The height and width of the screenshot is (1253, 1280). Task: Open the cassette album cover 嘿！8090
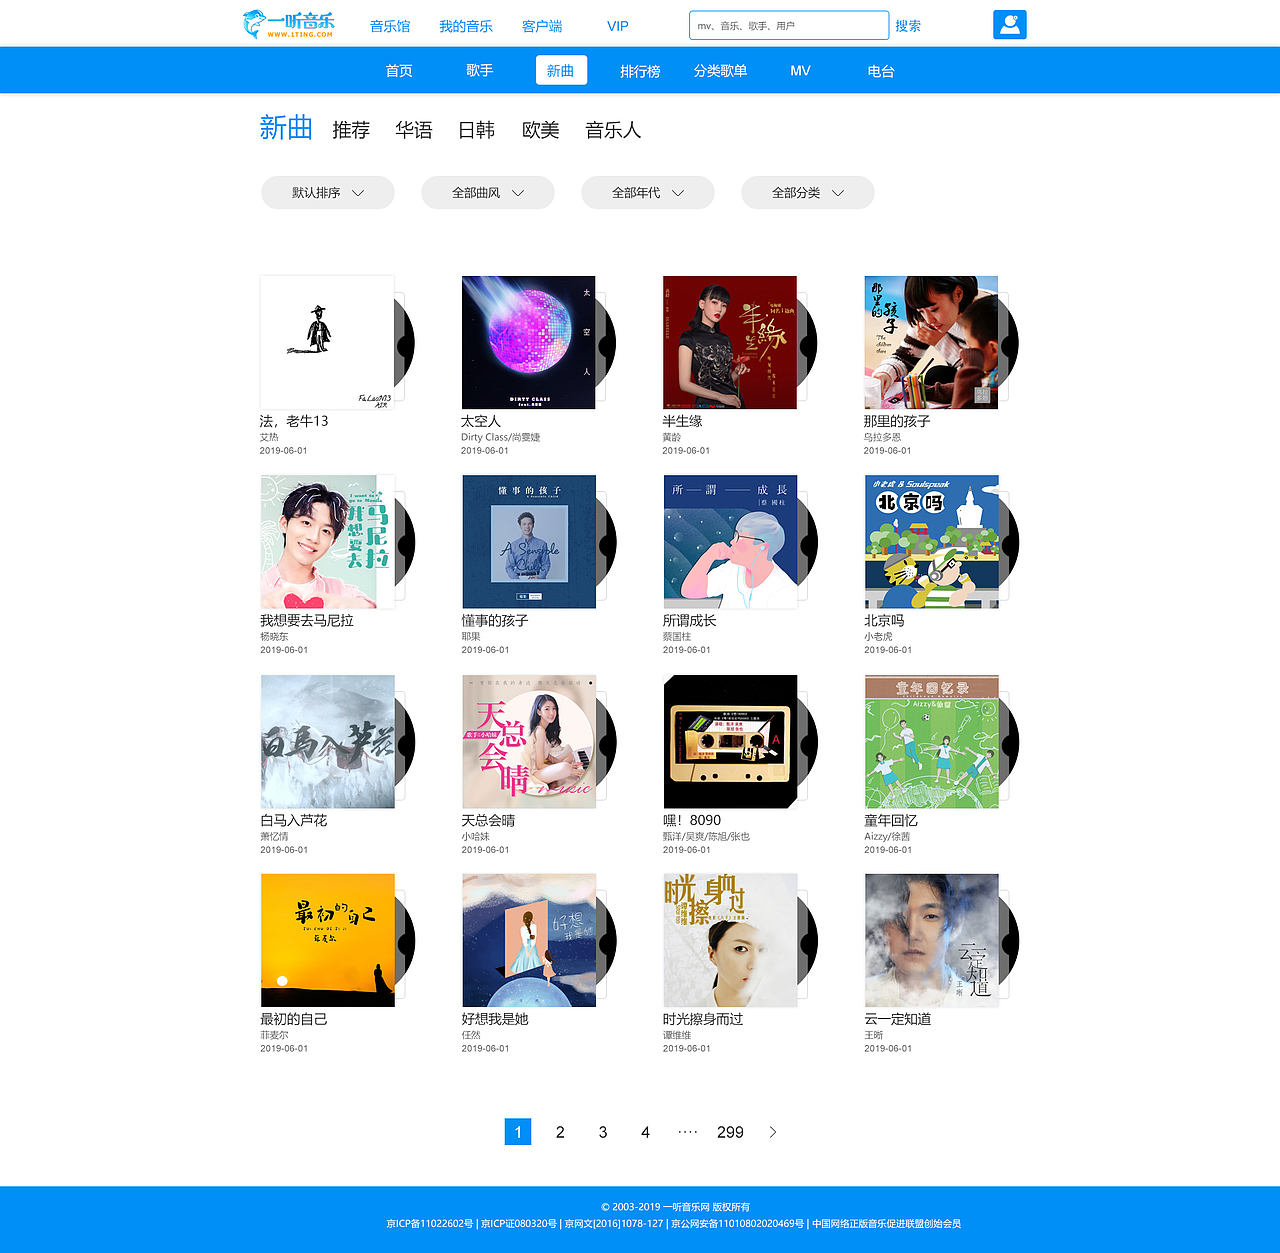(x=730, y=741)
